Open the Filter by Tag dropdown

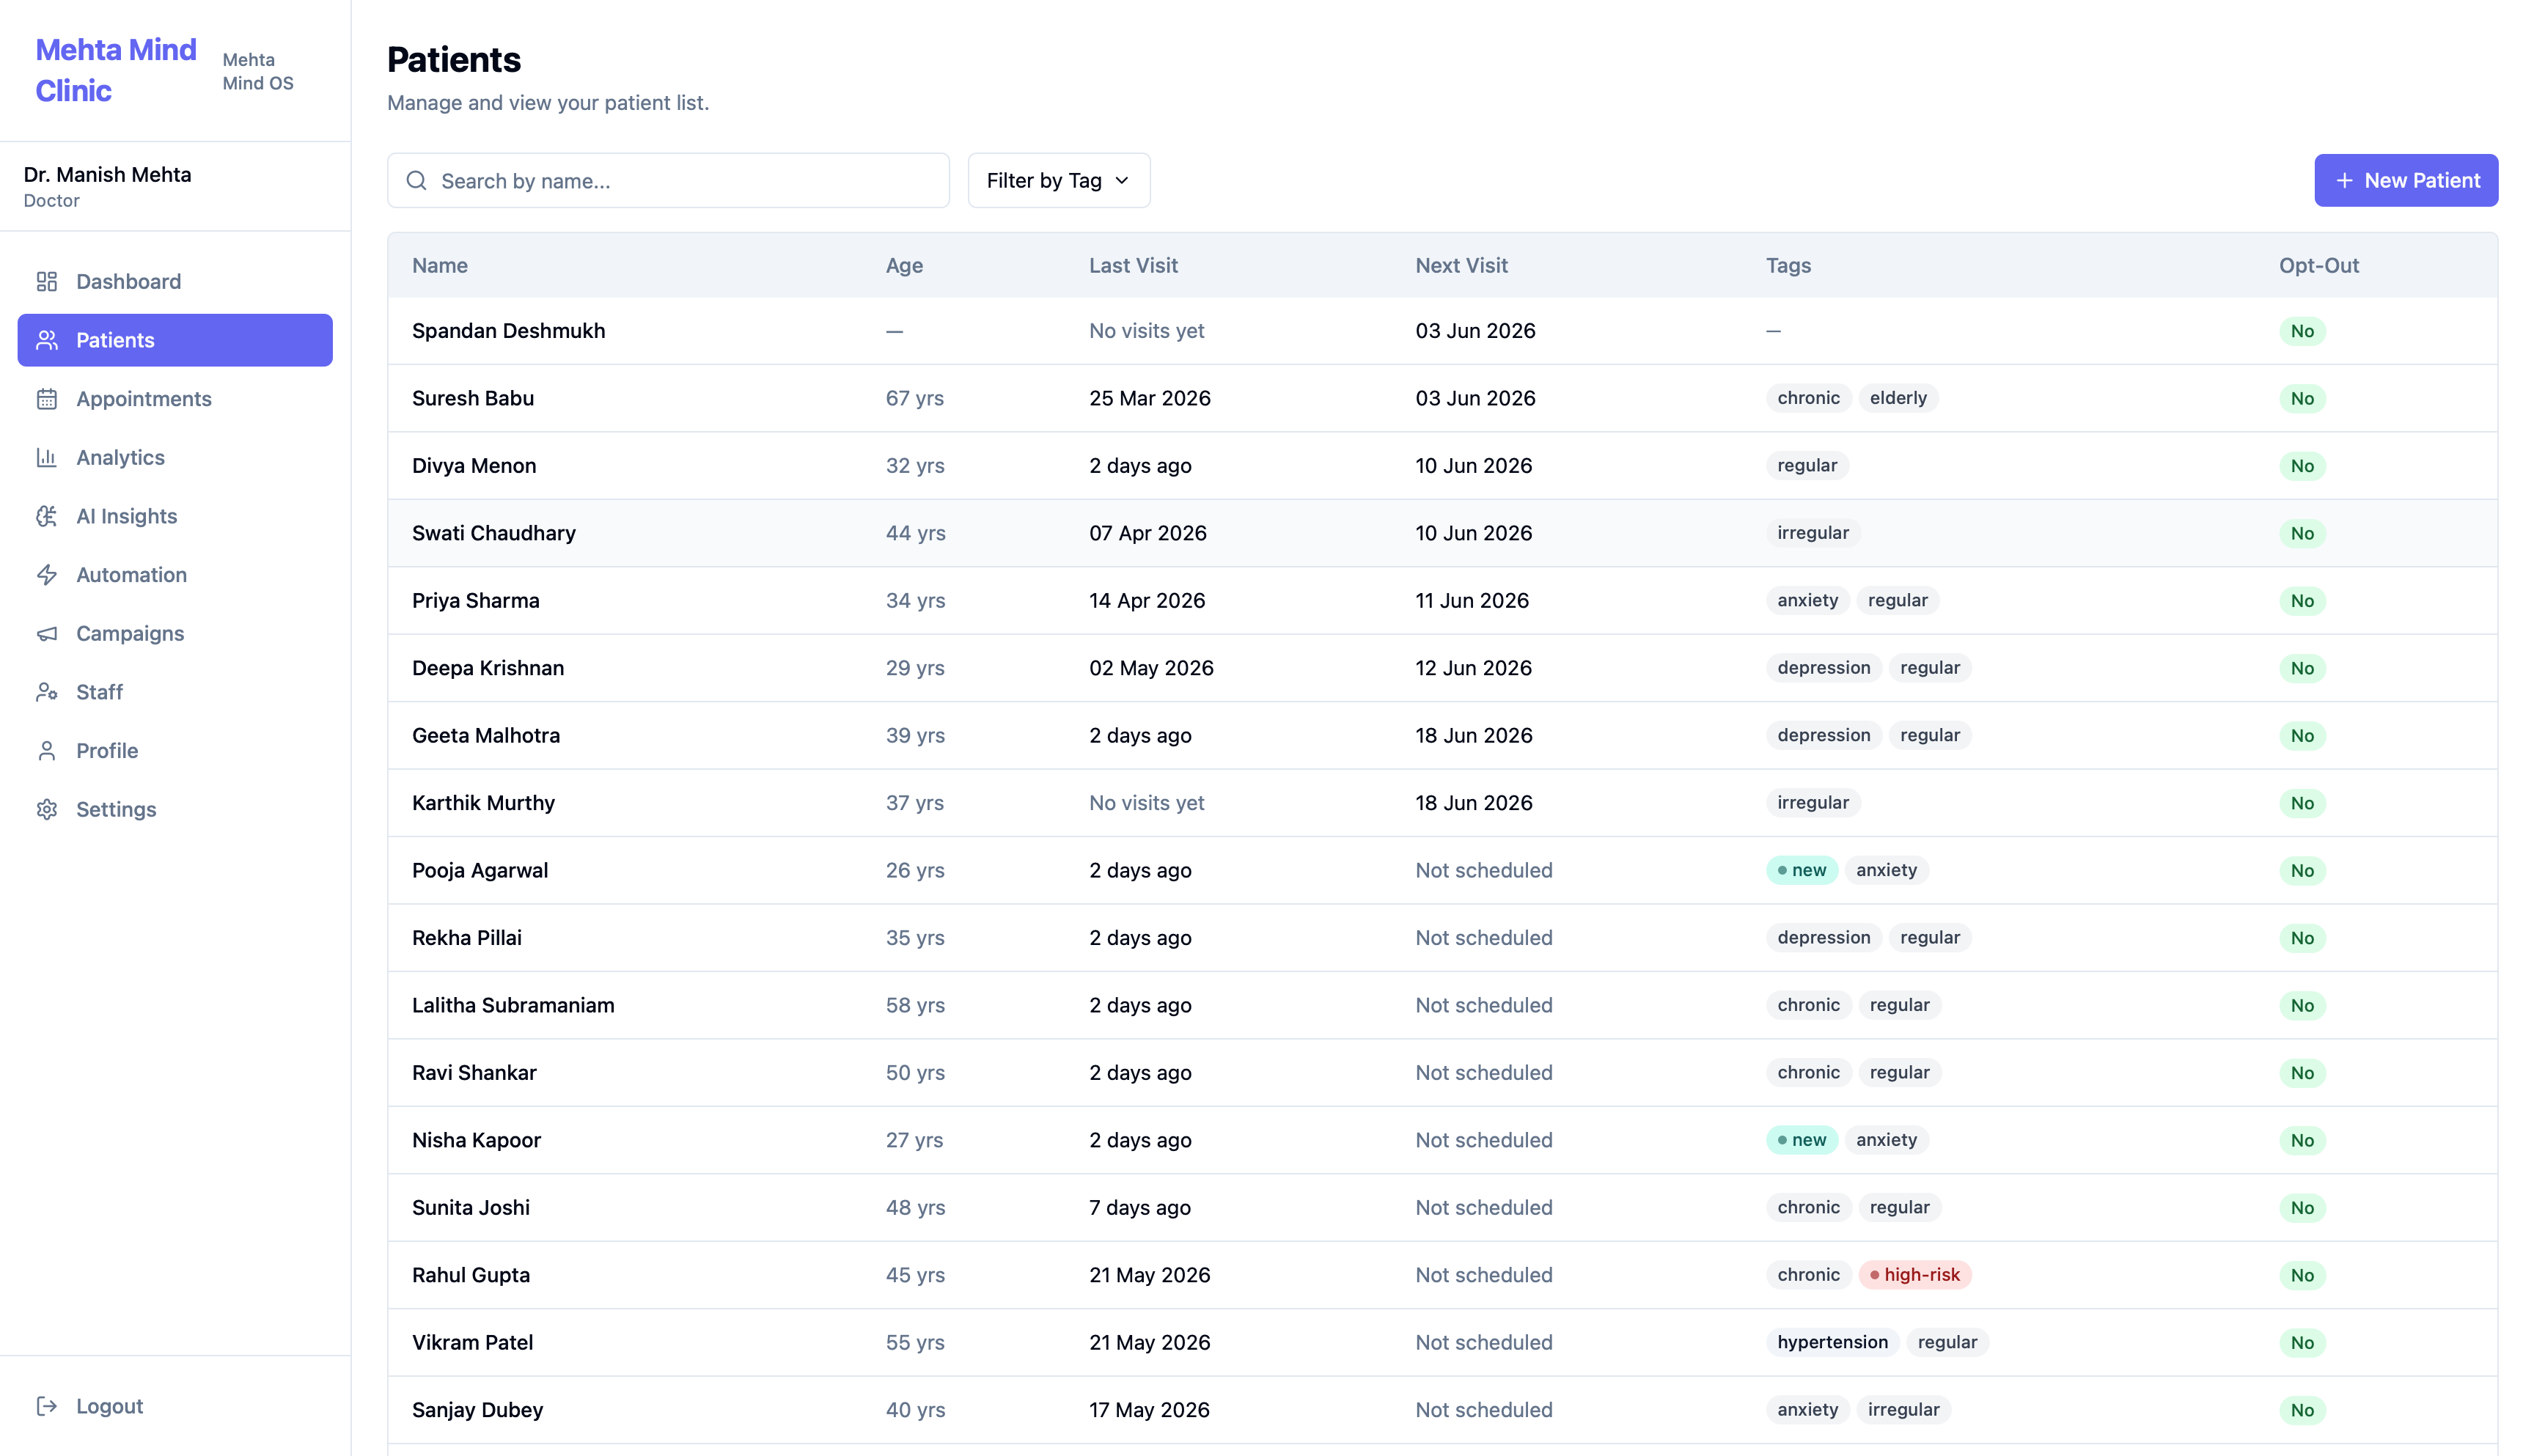click(1059, 181)
